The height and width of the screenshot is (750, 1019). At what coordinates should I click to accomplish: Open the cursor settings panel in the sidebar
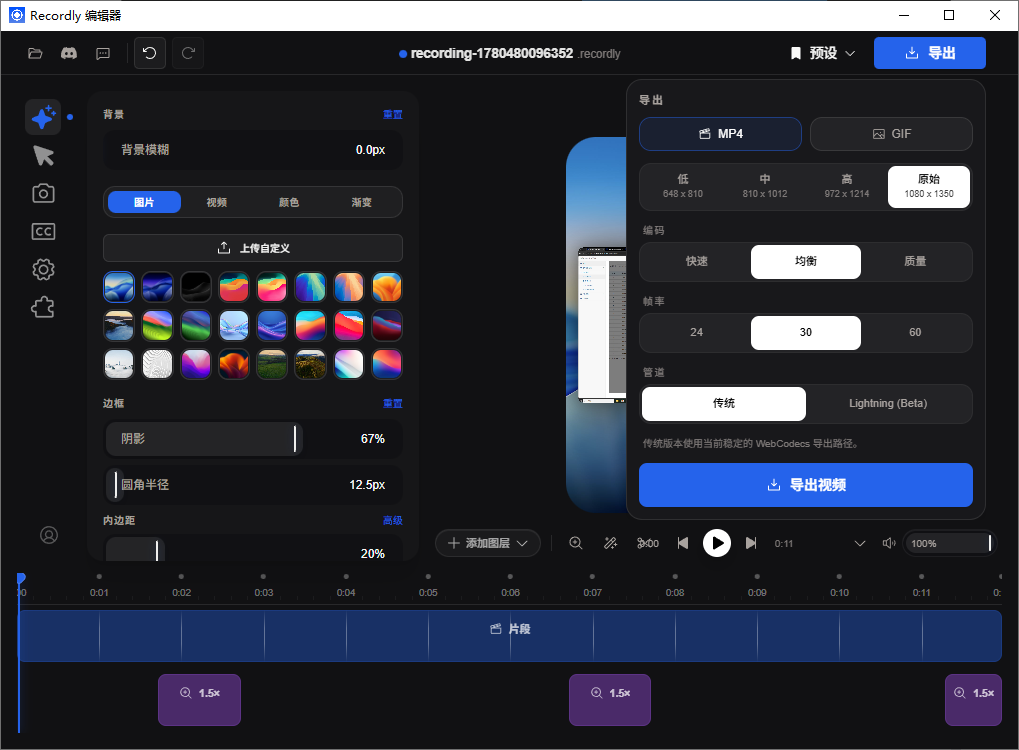[x=44, y=155]
